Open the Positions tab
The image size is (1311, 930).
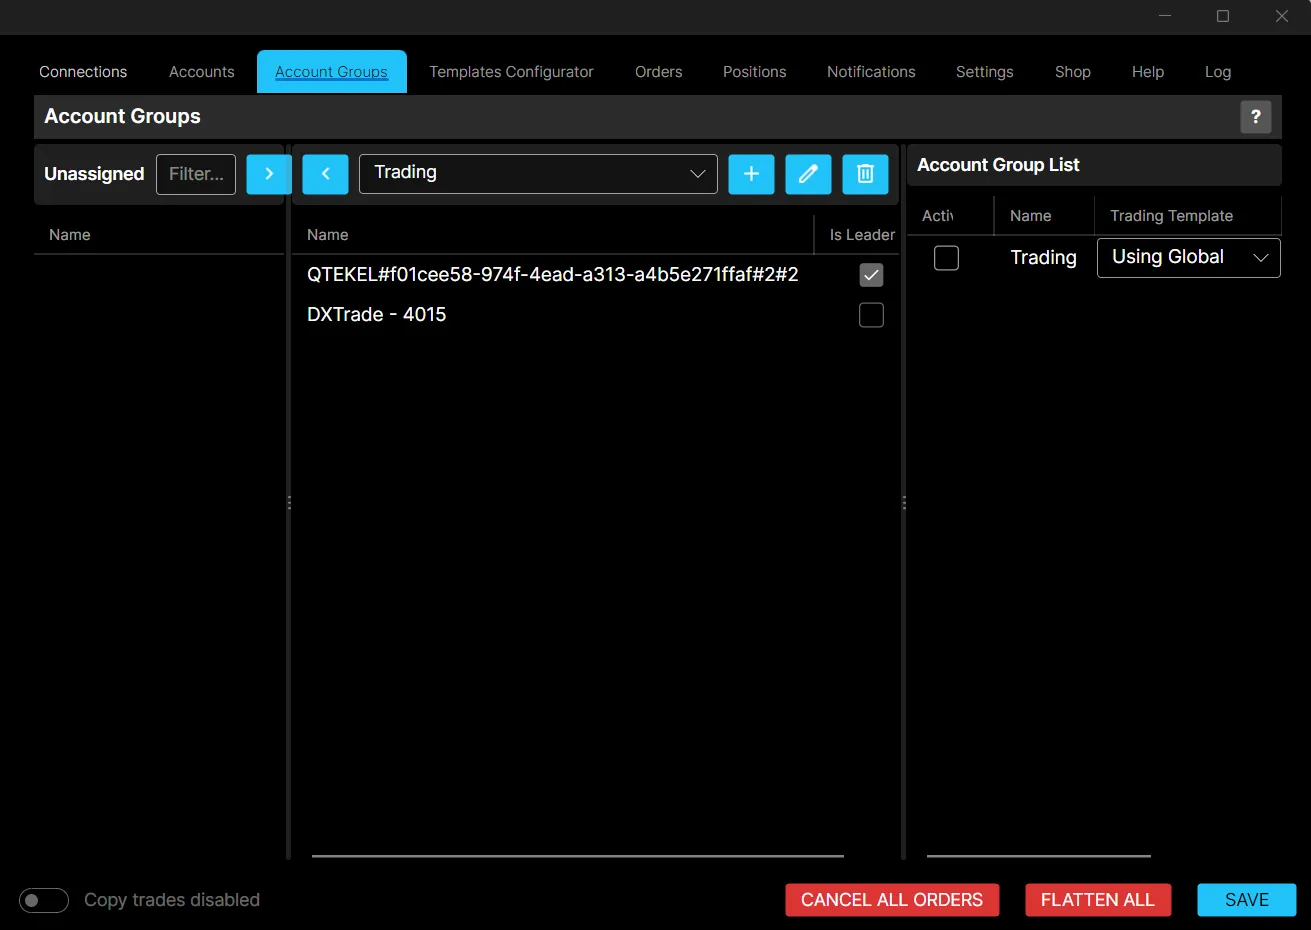click(754, 72)
